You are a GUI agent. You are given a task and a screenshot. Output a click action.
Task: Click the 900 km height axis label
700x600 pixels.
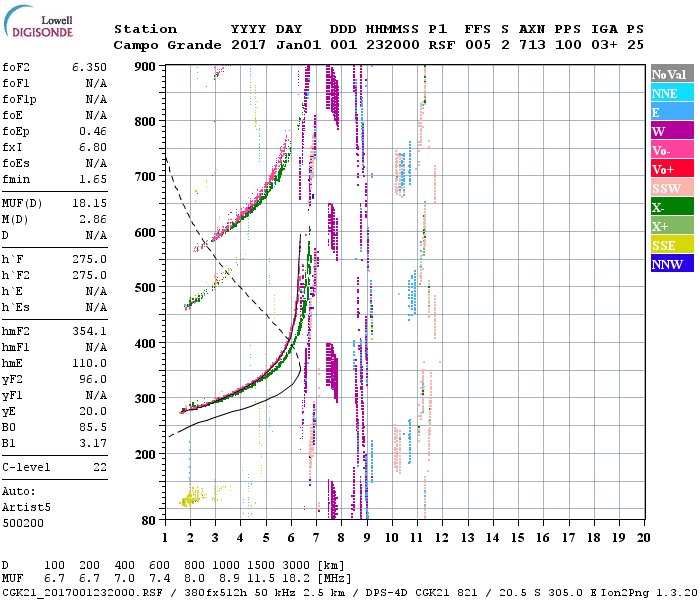(x=146, y=67)
